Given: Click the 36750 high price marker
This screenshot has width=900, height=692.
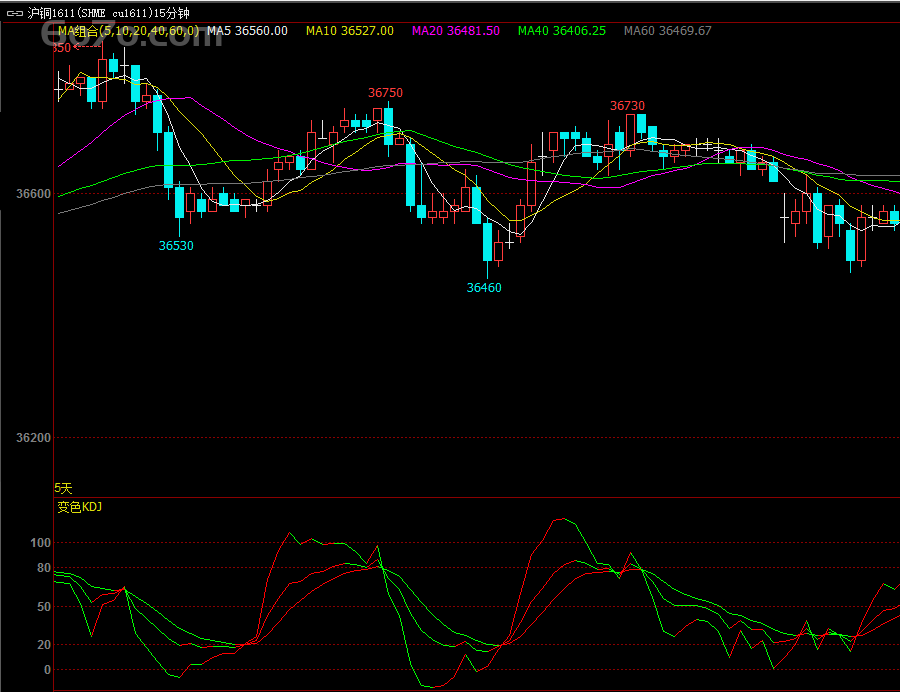Looking at the screenshot, I should [385, 93].
